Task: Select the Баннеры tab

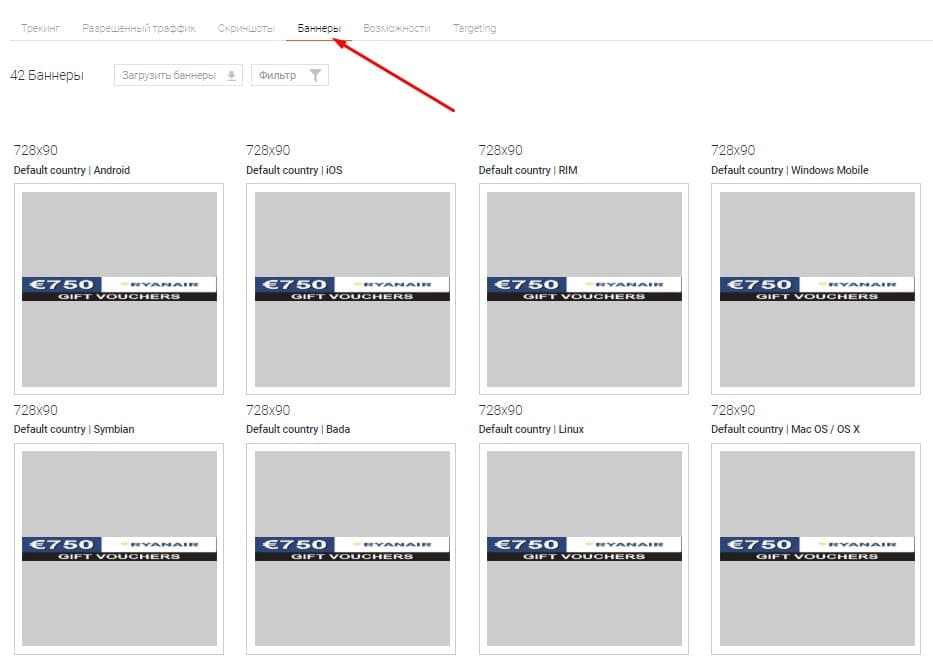Action: pos(319,28)
